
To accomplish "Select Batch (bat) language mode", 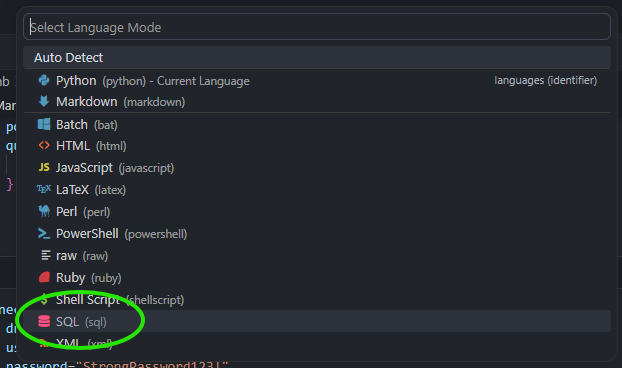I will pyautogui.click(x=317, y=125).
